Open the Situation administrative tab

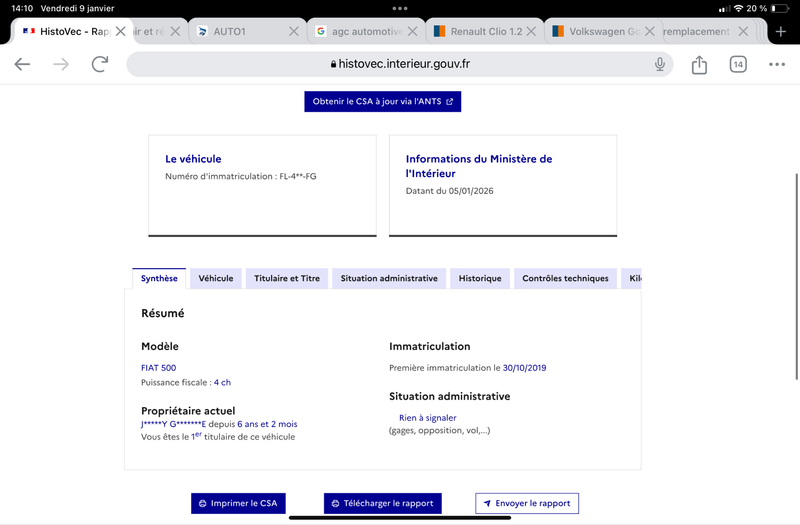point(389,279)
